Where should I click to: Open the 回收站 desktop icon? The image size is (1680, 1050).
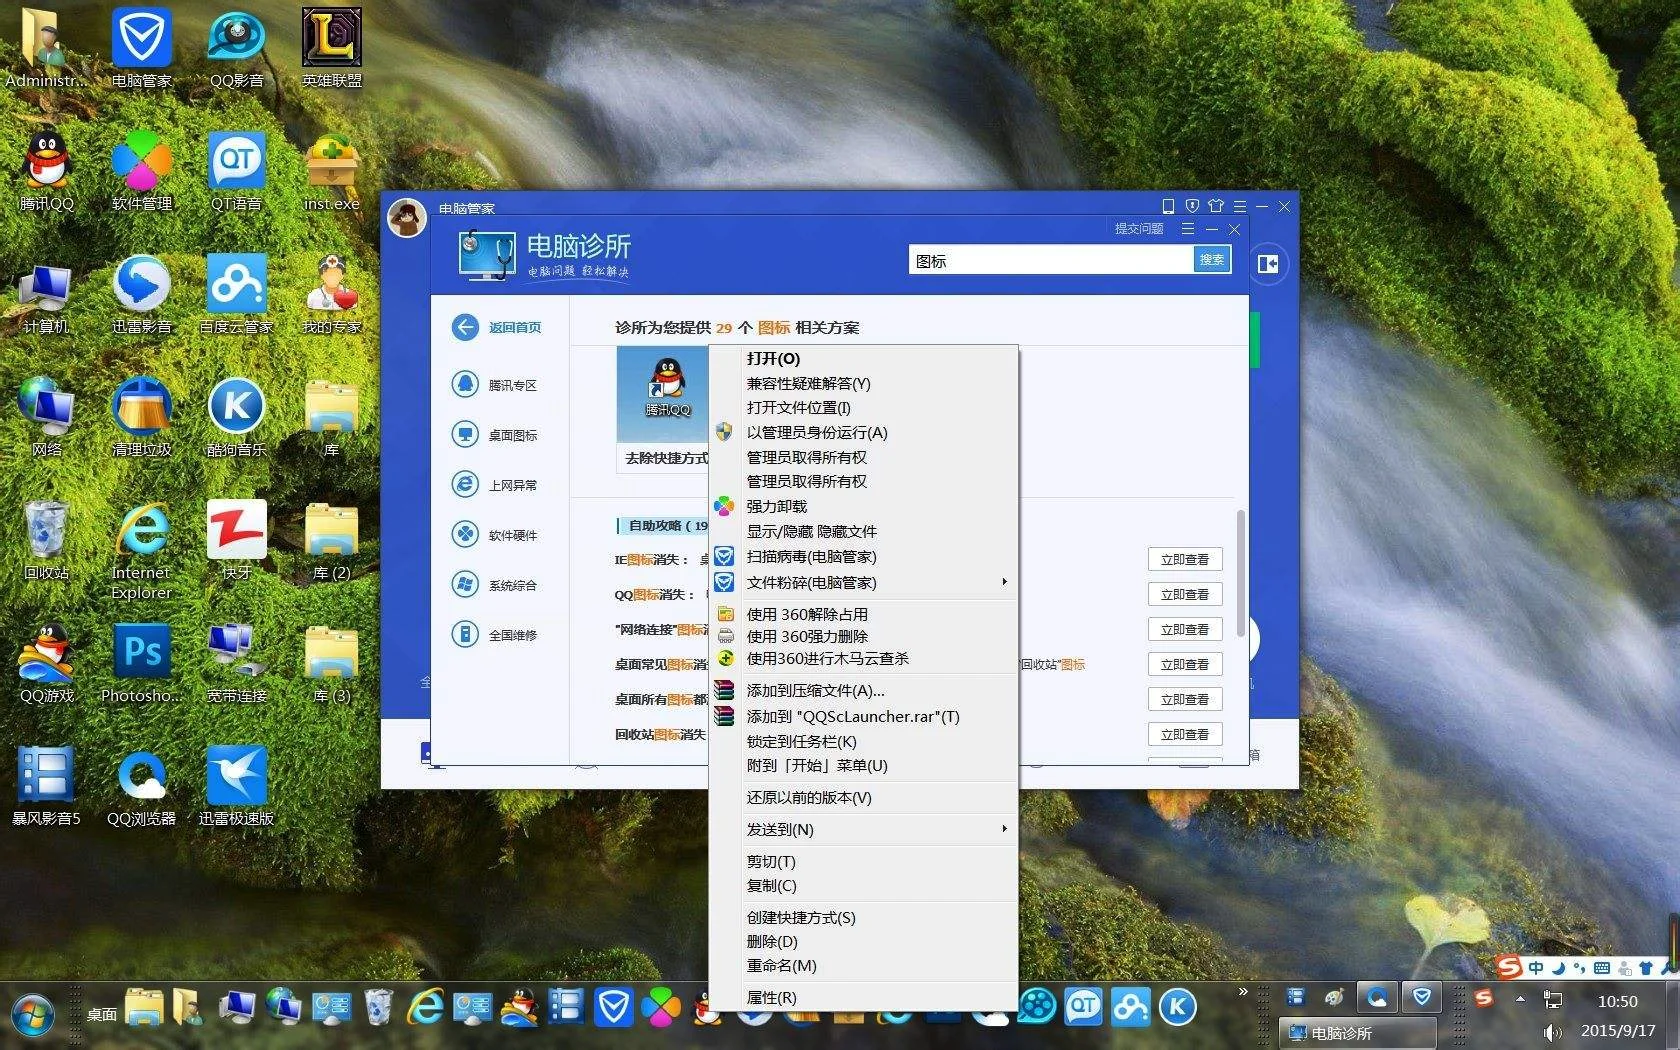coord(46,539)
